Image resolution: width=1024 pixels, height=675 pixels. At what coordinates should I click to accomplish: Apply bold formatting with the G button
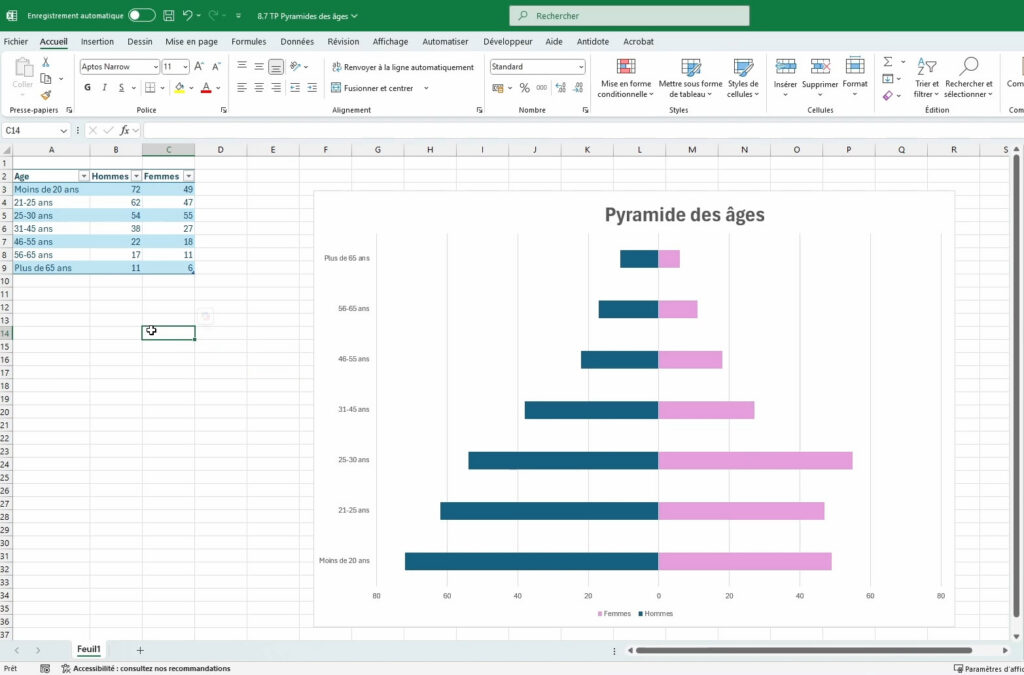point(87,88)
